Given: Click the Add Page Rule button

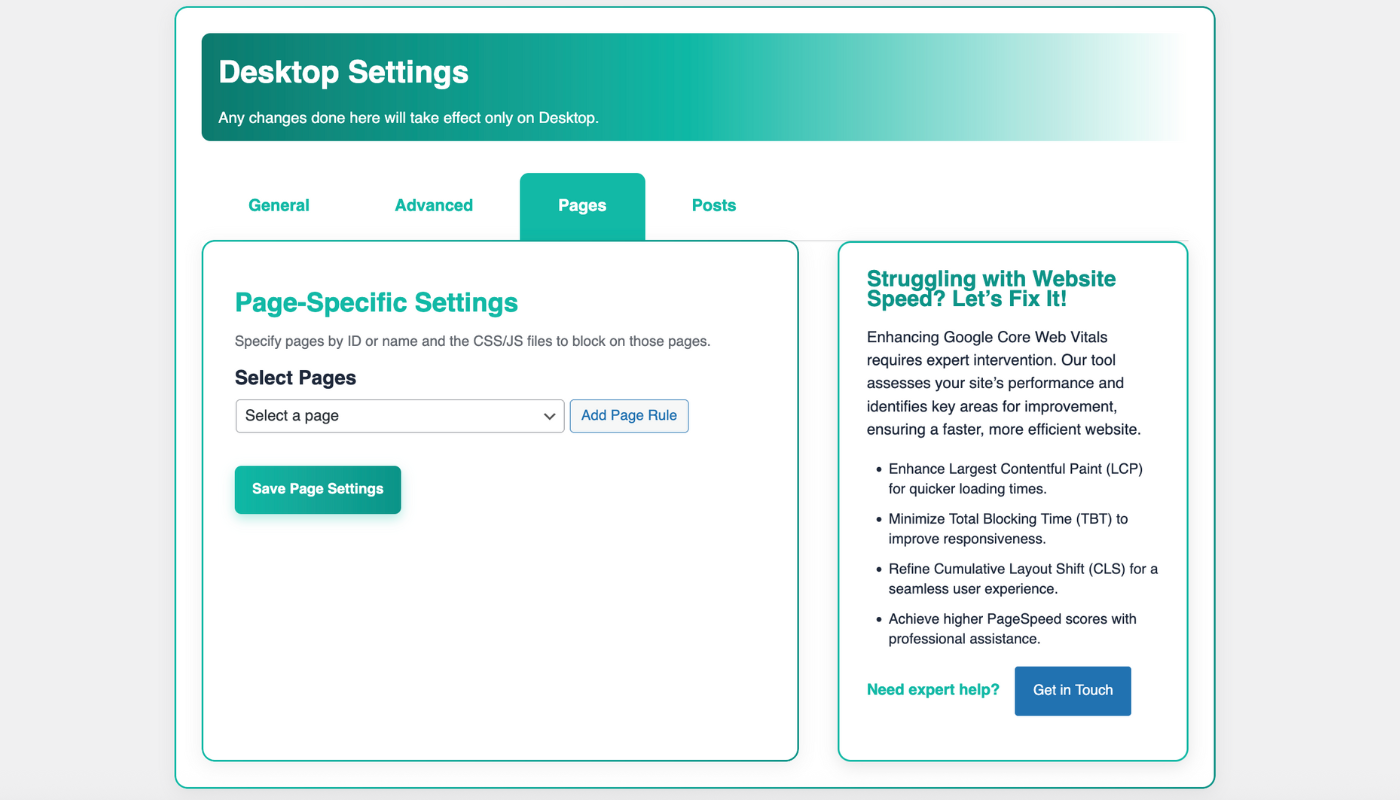Looking at the screenshot, I should [x=629, y=416].
